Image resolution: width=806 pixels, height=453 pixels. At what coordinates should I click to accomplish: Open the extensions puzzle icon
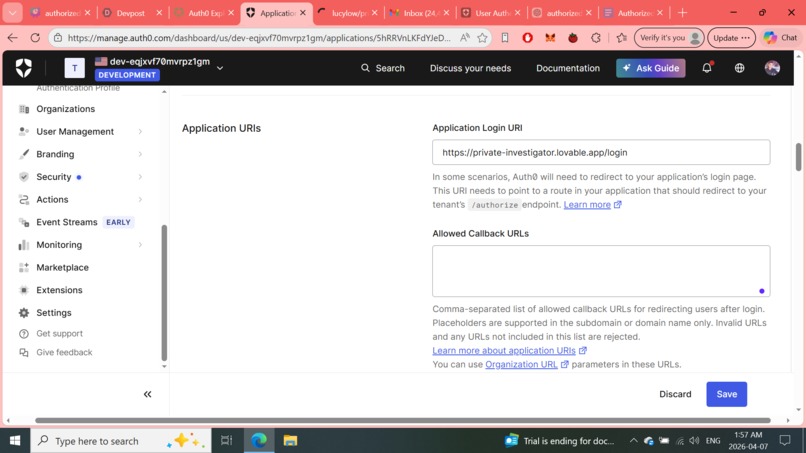(596, 38)
